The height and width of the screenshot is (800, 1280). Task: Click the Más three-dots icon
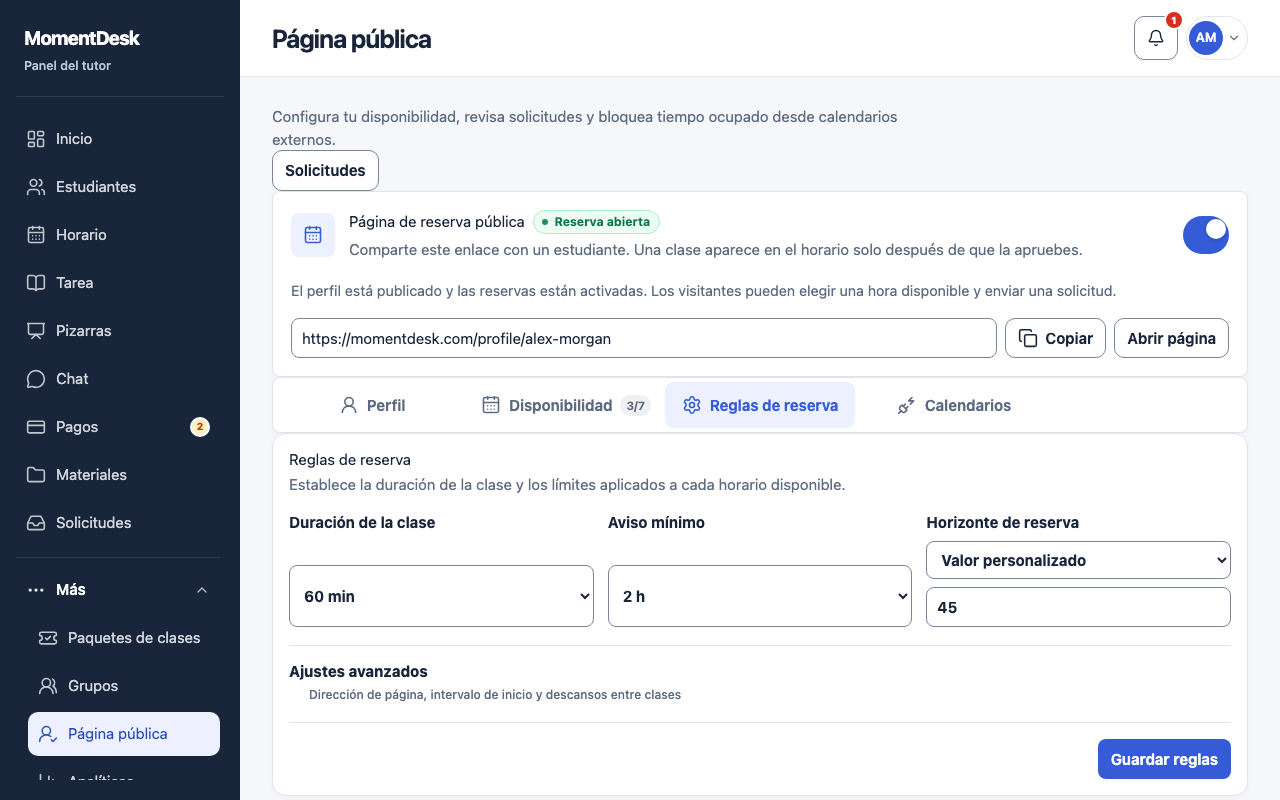36,590
